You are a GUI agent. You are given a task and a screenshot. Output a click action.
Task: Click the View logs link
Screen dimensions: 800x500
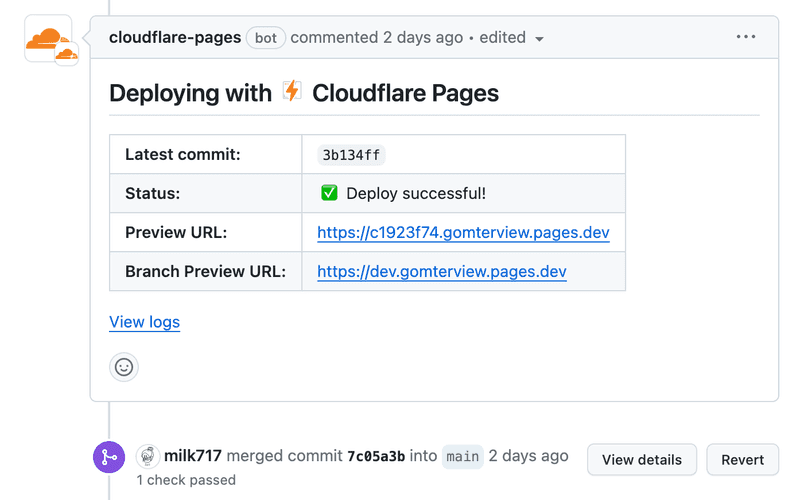tap(144, 322)
